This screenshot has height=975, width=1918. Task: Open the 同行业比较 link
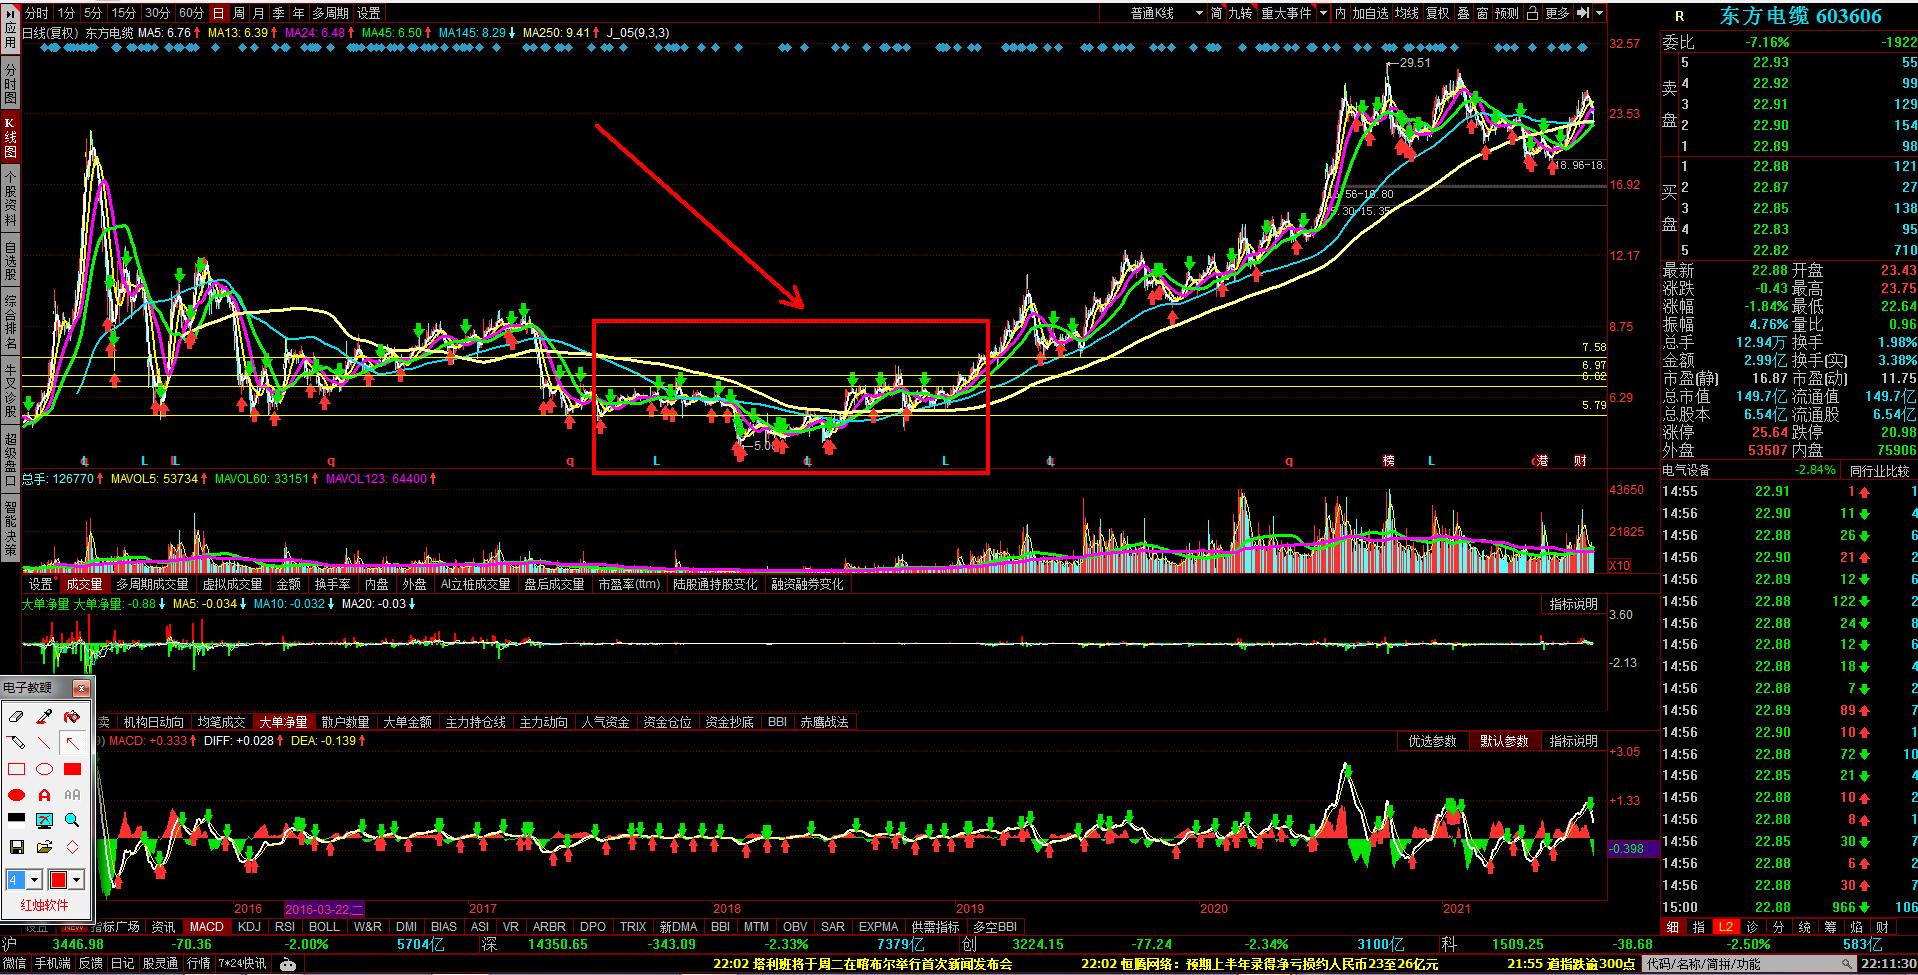(x=1879, y=470)
